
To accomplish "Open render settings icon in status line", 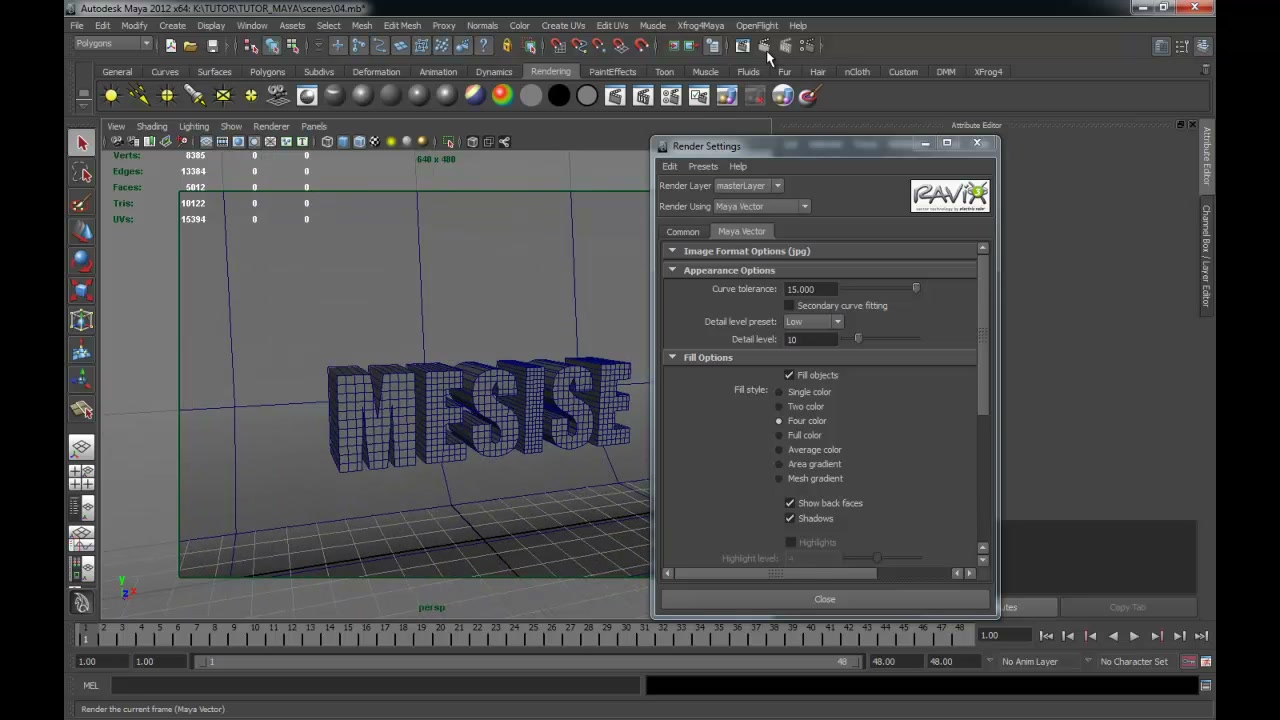I will click(807, 45).
